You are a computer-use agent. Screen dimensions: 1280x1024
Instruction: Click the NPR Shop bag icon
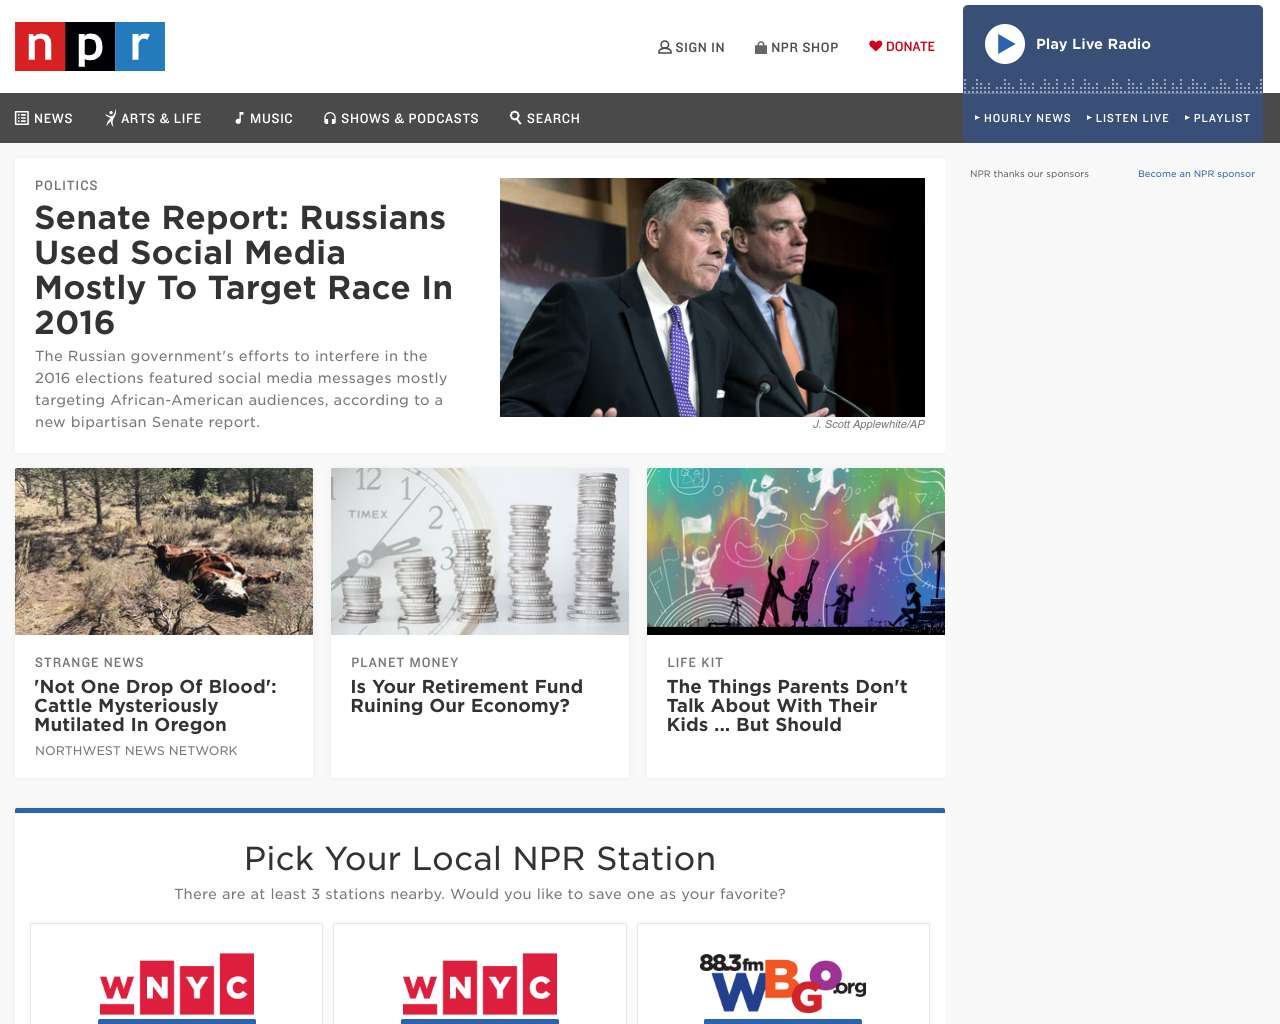tap(761, 47)
